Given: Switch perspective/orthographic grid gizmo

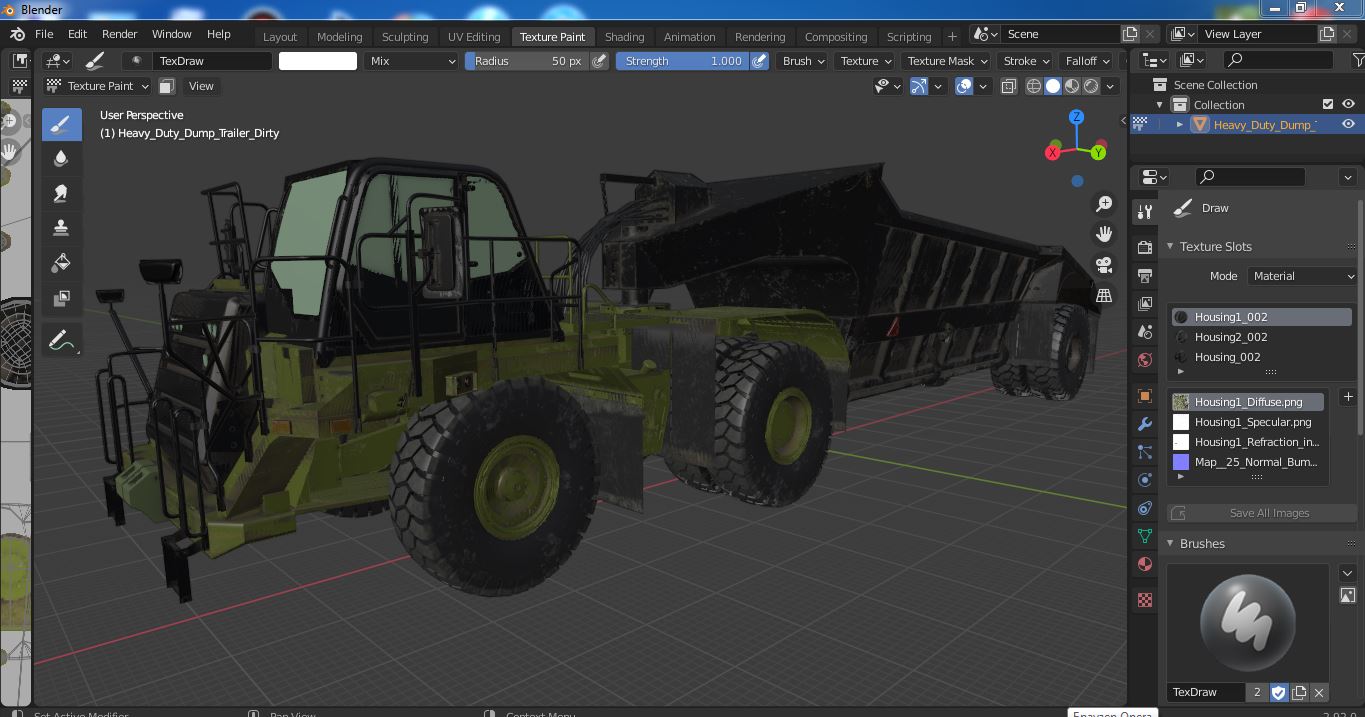Looking at the screenshot, I should [1104, 296].
